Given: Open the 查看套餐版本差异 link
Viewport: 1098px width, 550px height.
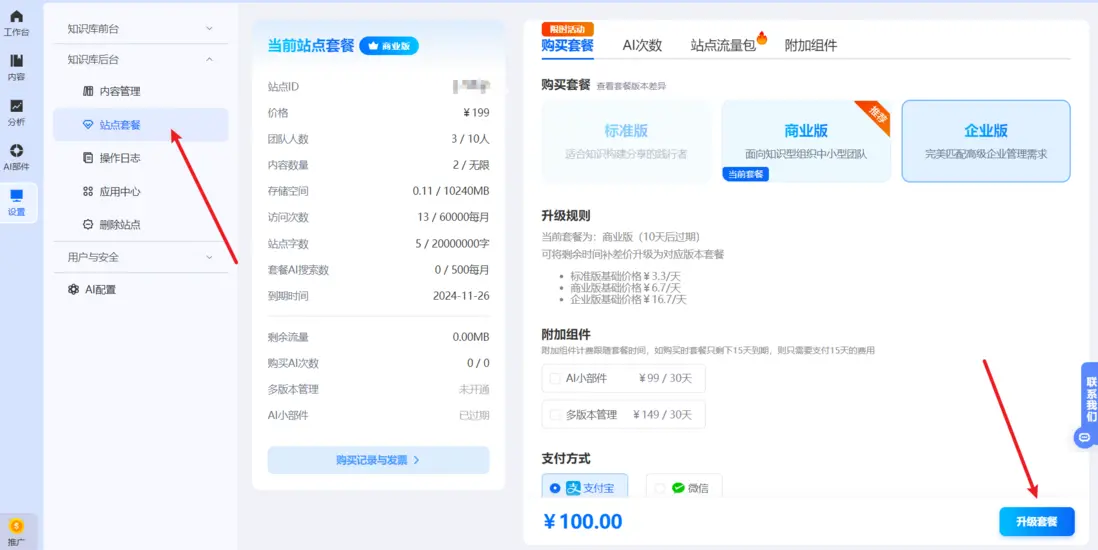Looking at the screenshot, I should [x=631, y=86].
